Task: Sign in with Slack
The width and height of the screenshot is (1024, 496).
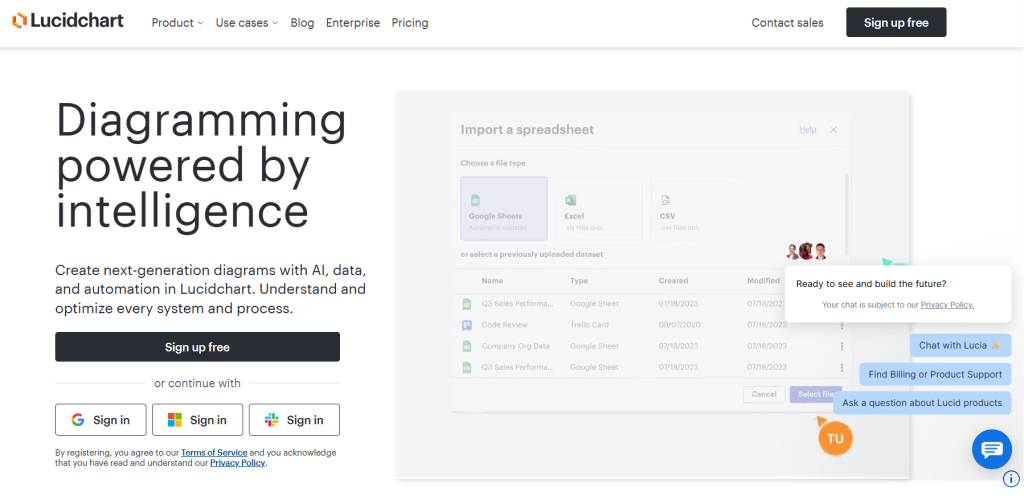Action: (295, 420)
